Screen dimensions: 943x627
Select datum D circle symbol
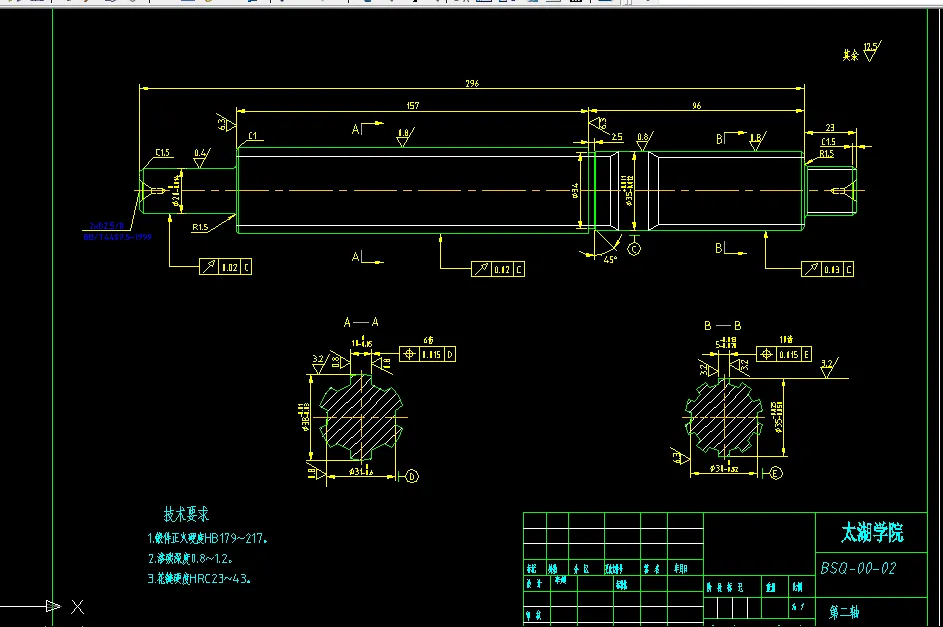coord(412,476)
